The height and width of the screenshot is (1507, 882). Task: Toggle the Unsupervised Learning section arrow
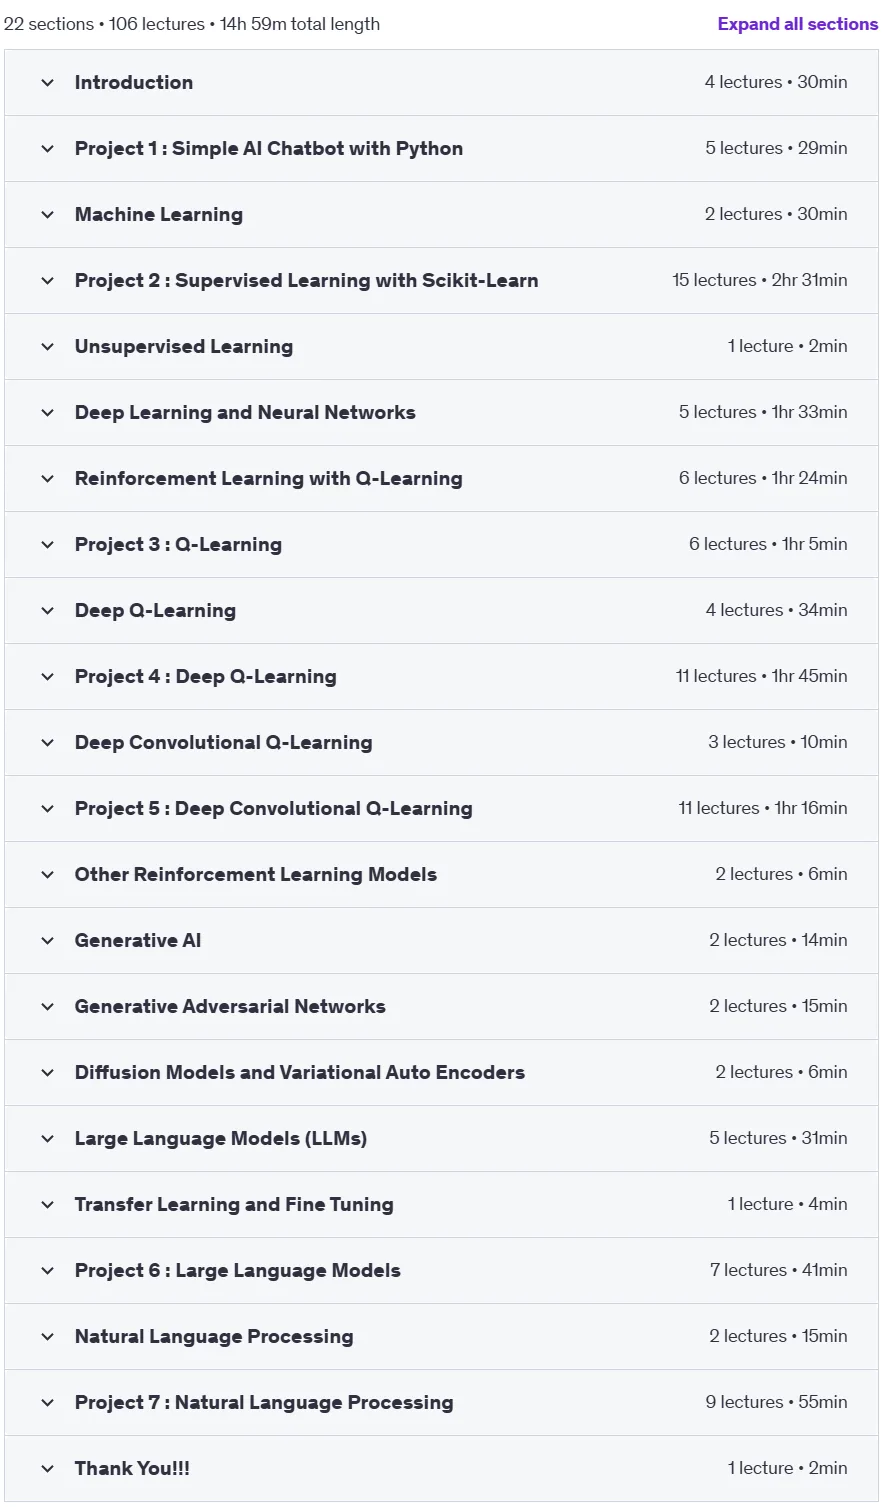(47, 347)
